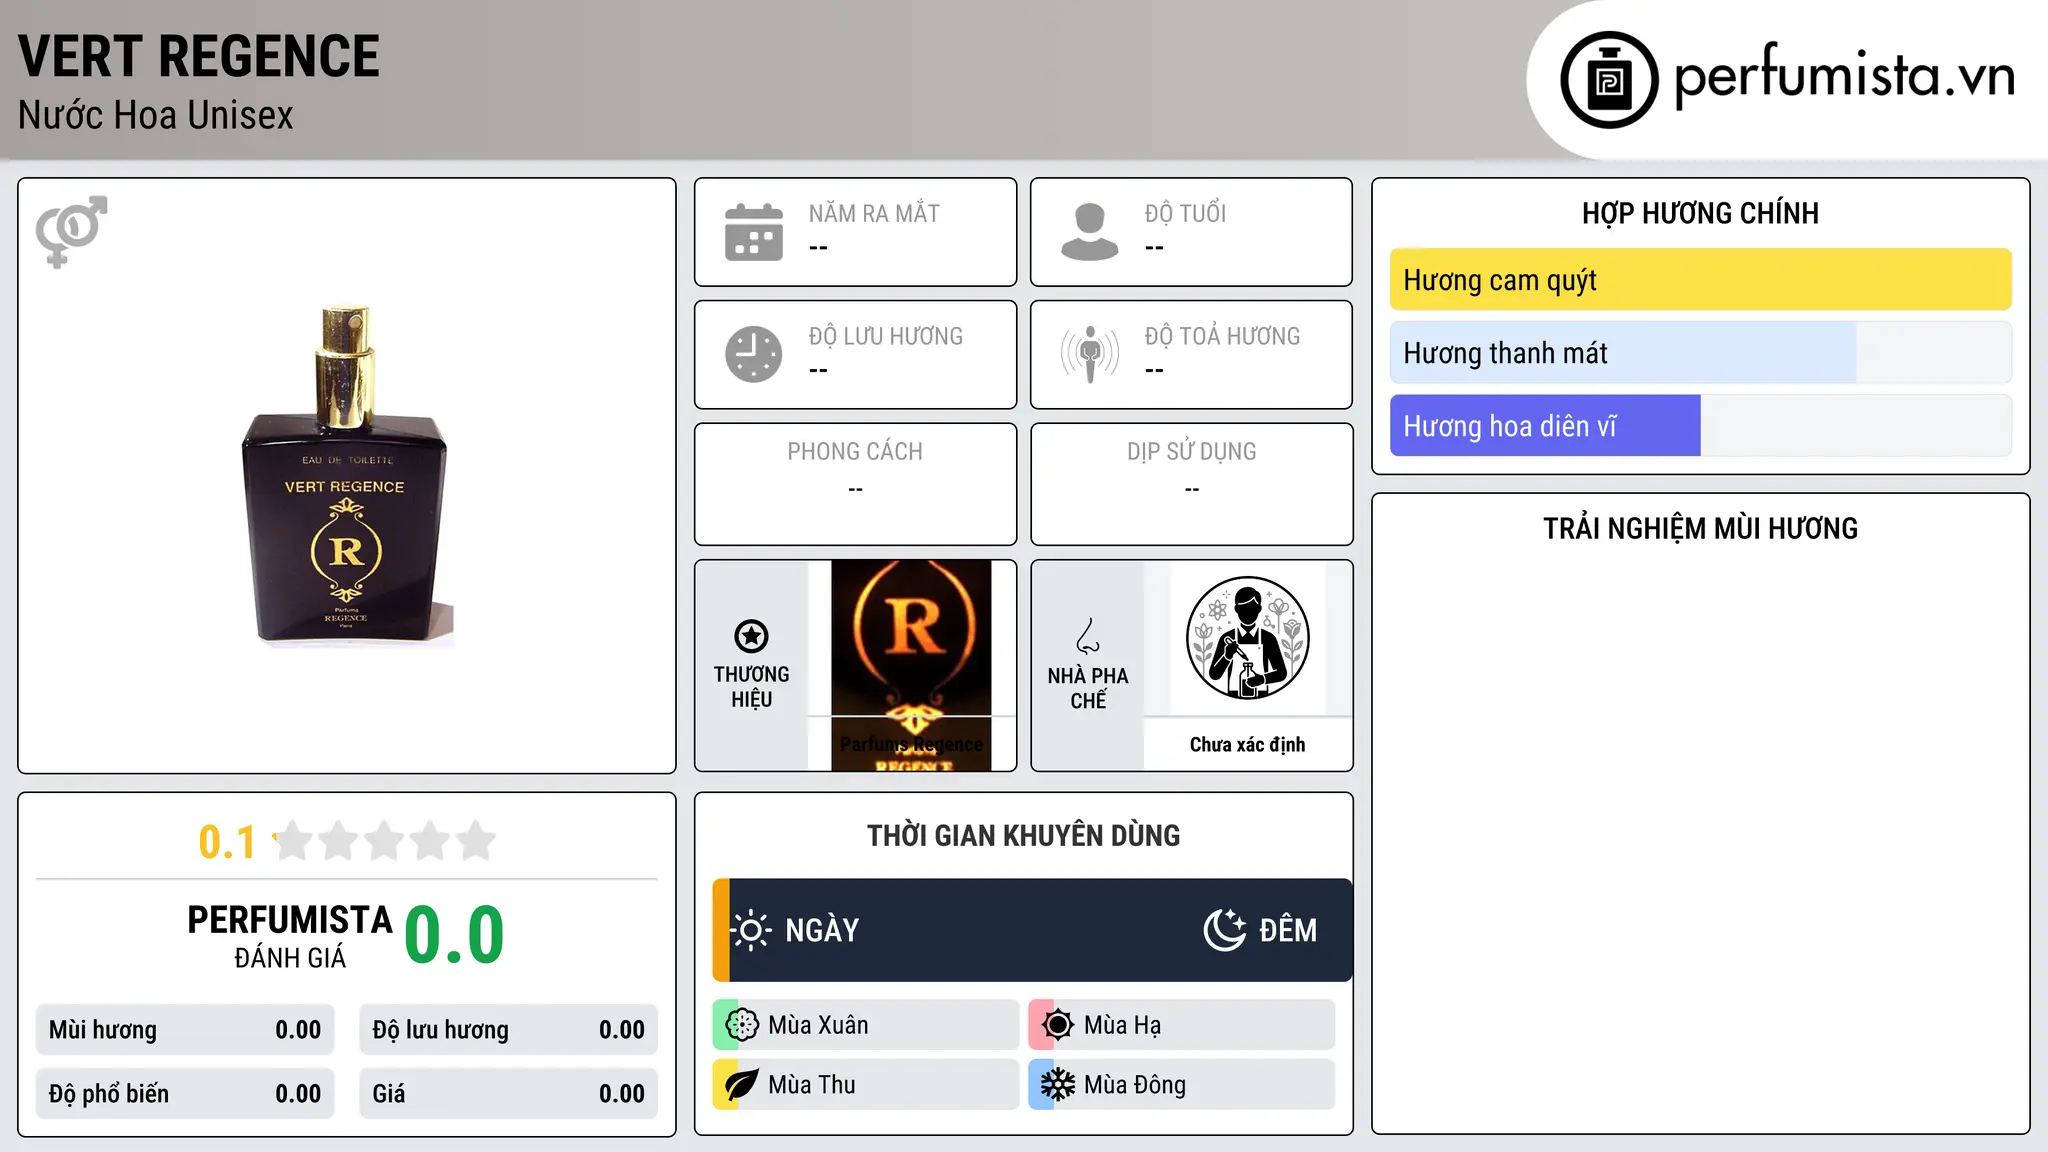Click the NĂM RA MẮT label
The height and width of the screenshot is (1152, 2048).
pyautogui.click(x=874, y=214)
